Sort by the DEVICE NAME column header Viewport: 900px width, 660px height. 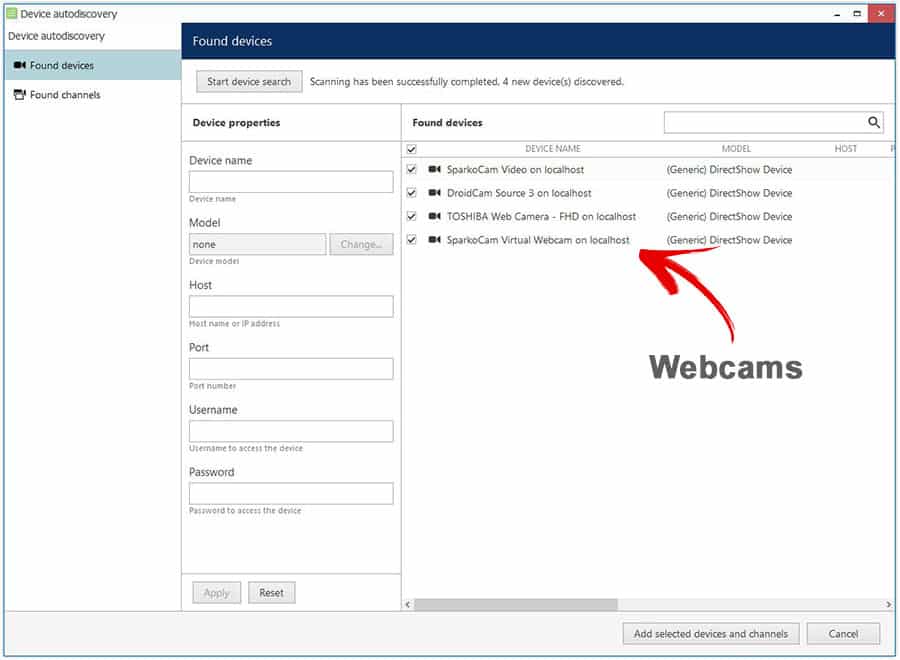pos(552,149)
